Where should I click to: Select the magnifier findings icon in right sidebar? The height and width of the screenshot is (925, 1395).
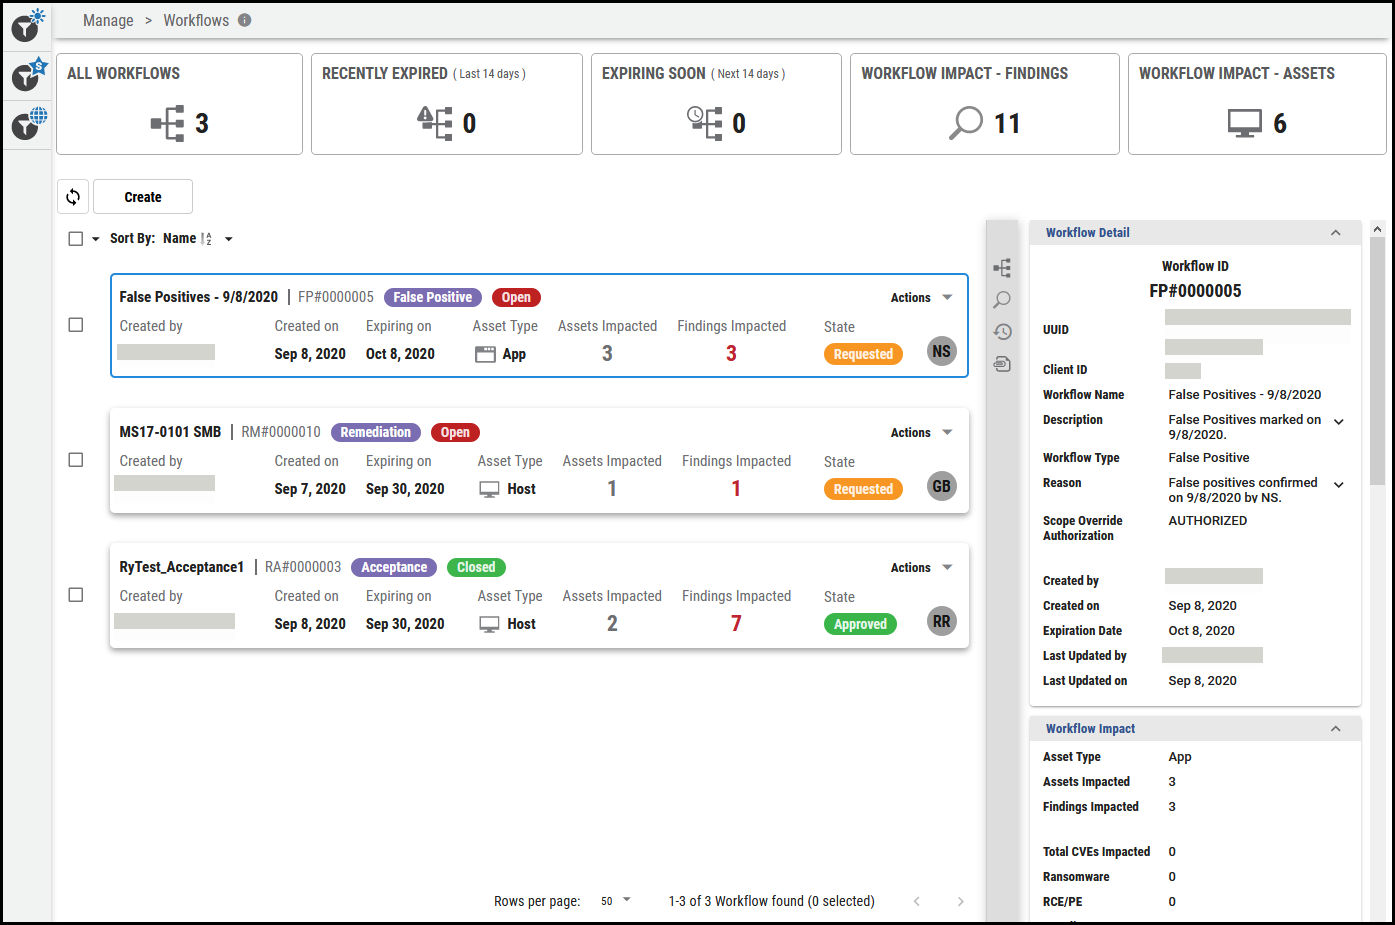tap(1002, 299)
